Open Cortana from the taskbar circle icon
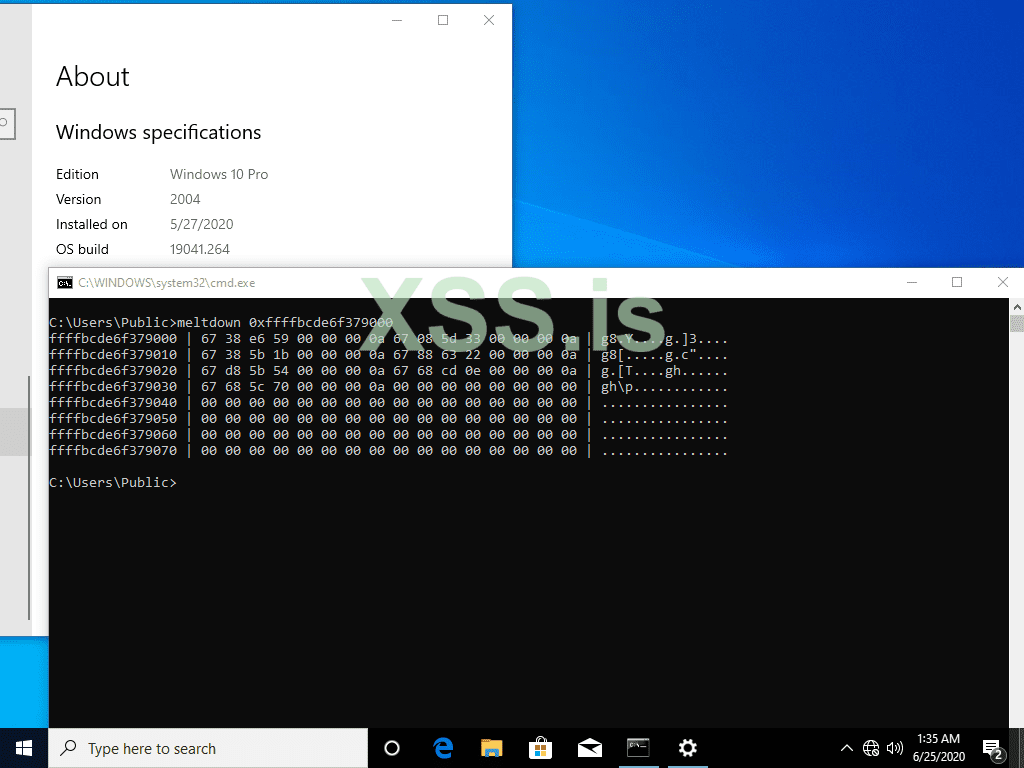This screenshot has height=768, width=1024. pyautogui.click(x=392, y=748)
